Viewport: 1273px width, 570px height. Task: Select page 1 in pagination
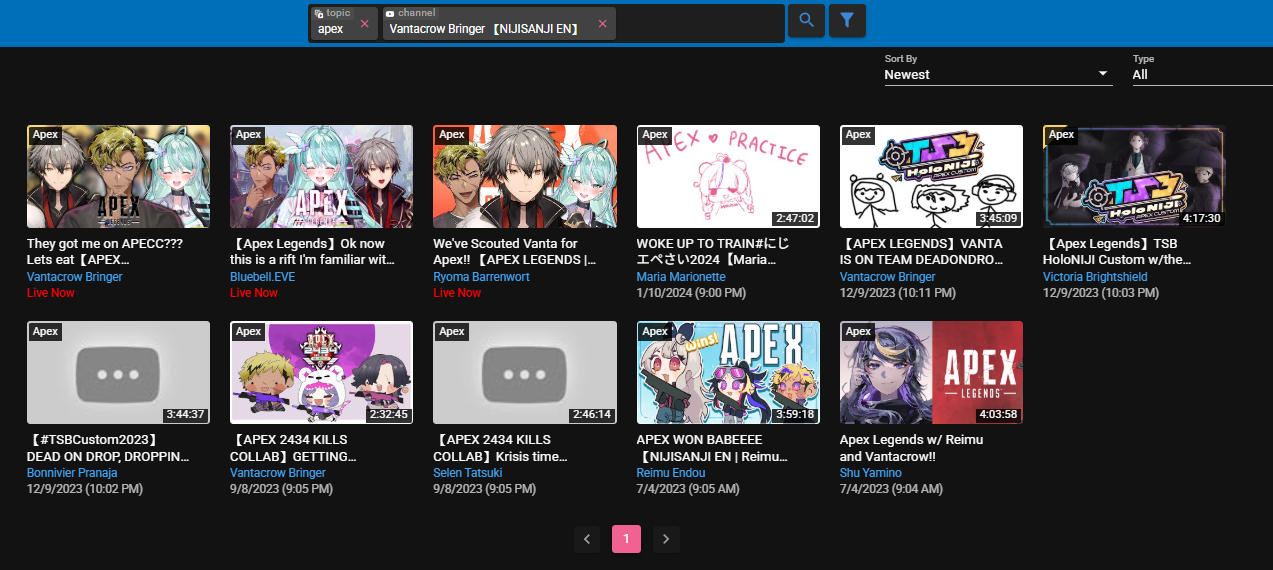point(626,540)
